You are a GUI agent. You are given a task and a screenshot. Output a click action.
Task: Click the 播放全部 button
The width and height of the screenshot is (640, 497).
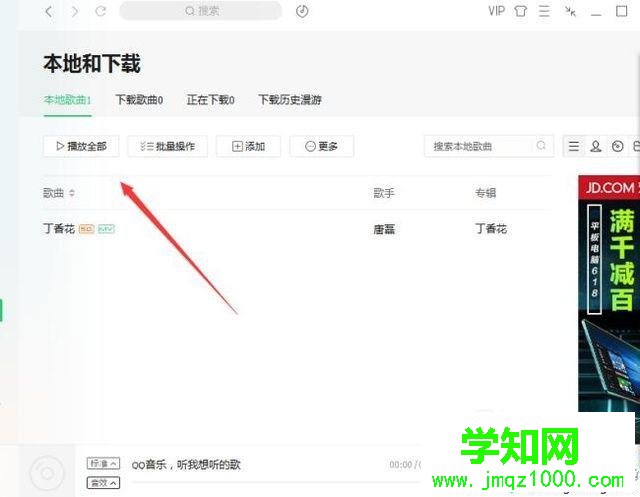(81, 146)
